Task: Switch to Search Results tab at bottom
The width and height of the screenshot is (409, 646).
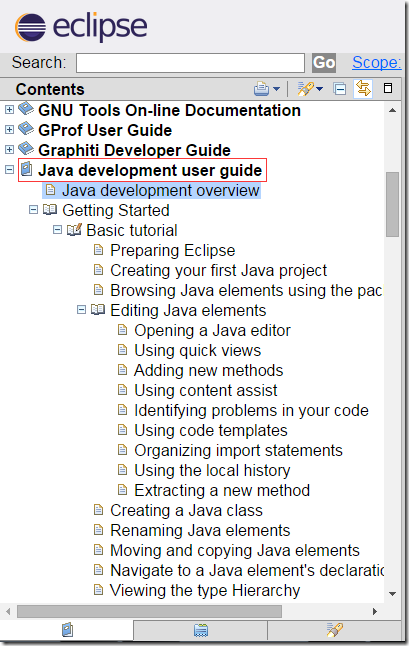Action: 334,630
